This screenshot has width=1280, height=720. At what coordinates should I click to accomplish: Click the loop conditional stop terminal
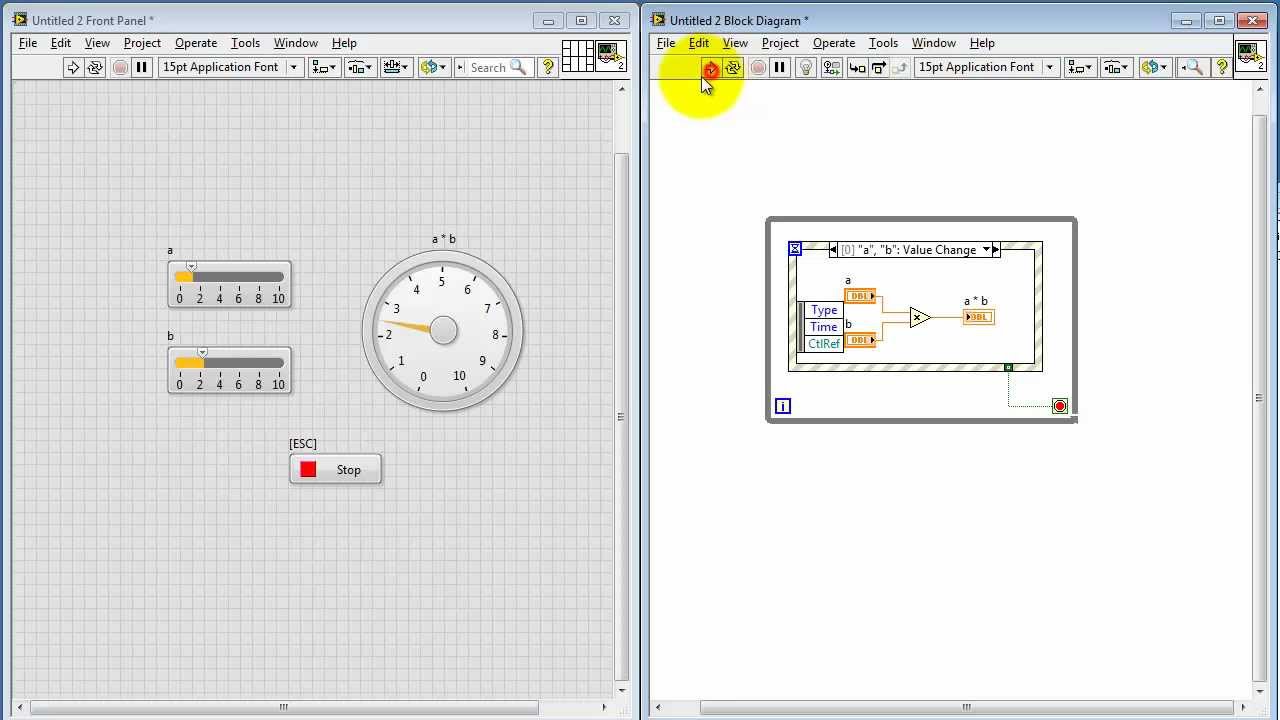(1060, 406)
